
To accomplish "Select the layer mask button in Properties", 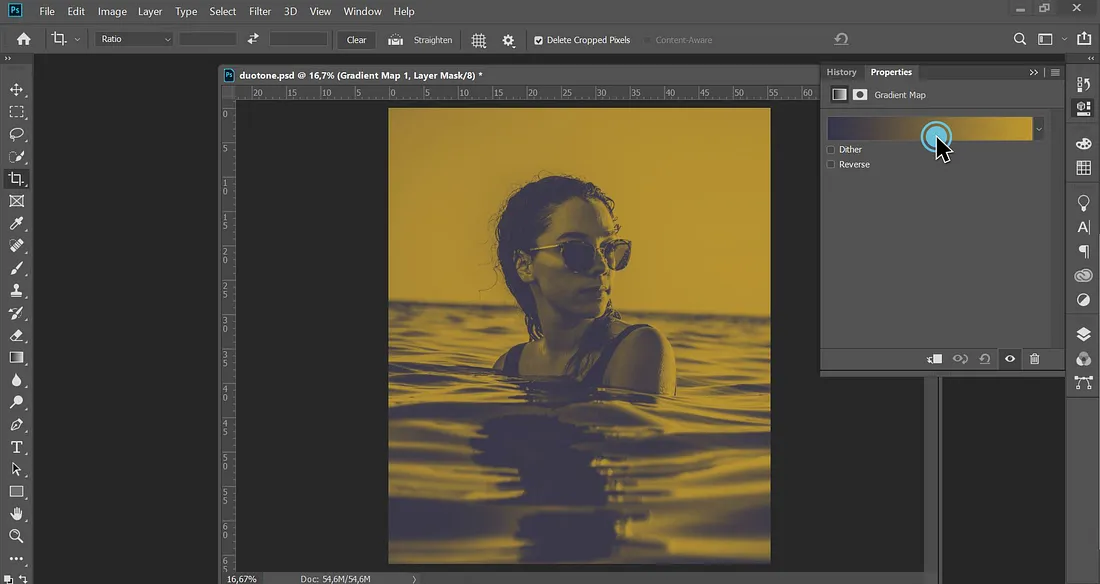I will (x=860, y=95).
